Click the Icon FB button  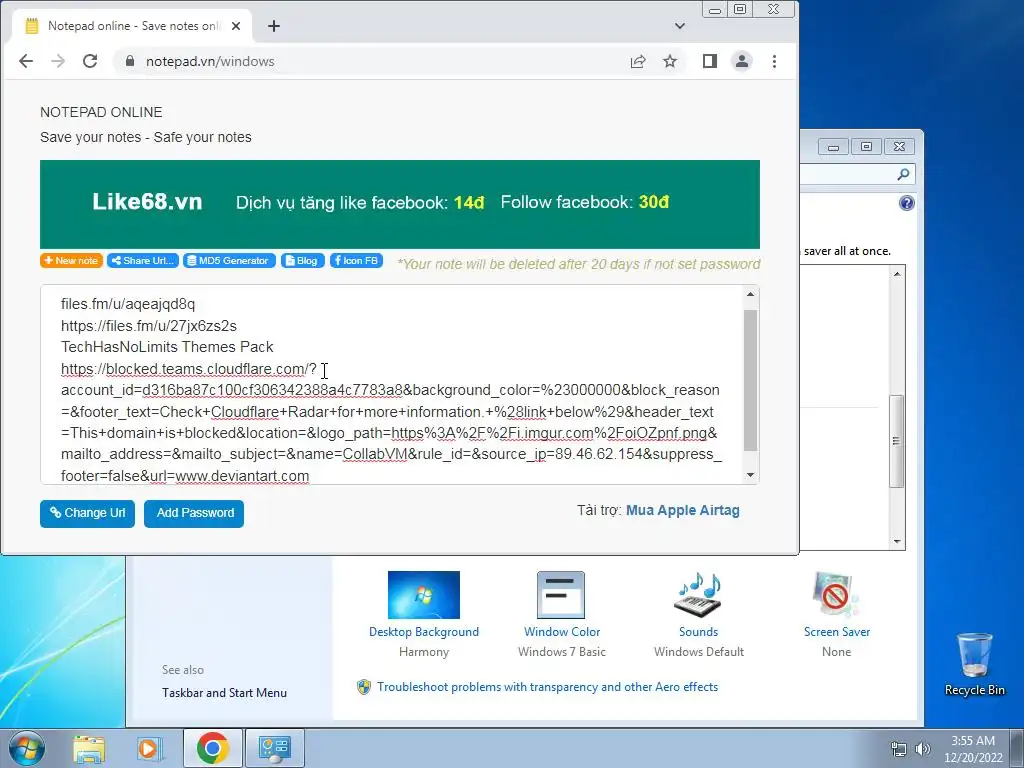click(357, 261)
